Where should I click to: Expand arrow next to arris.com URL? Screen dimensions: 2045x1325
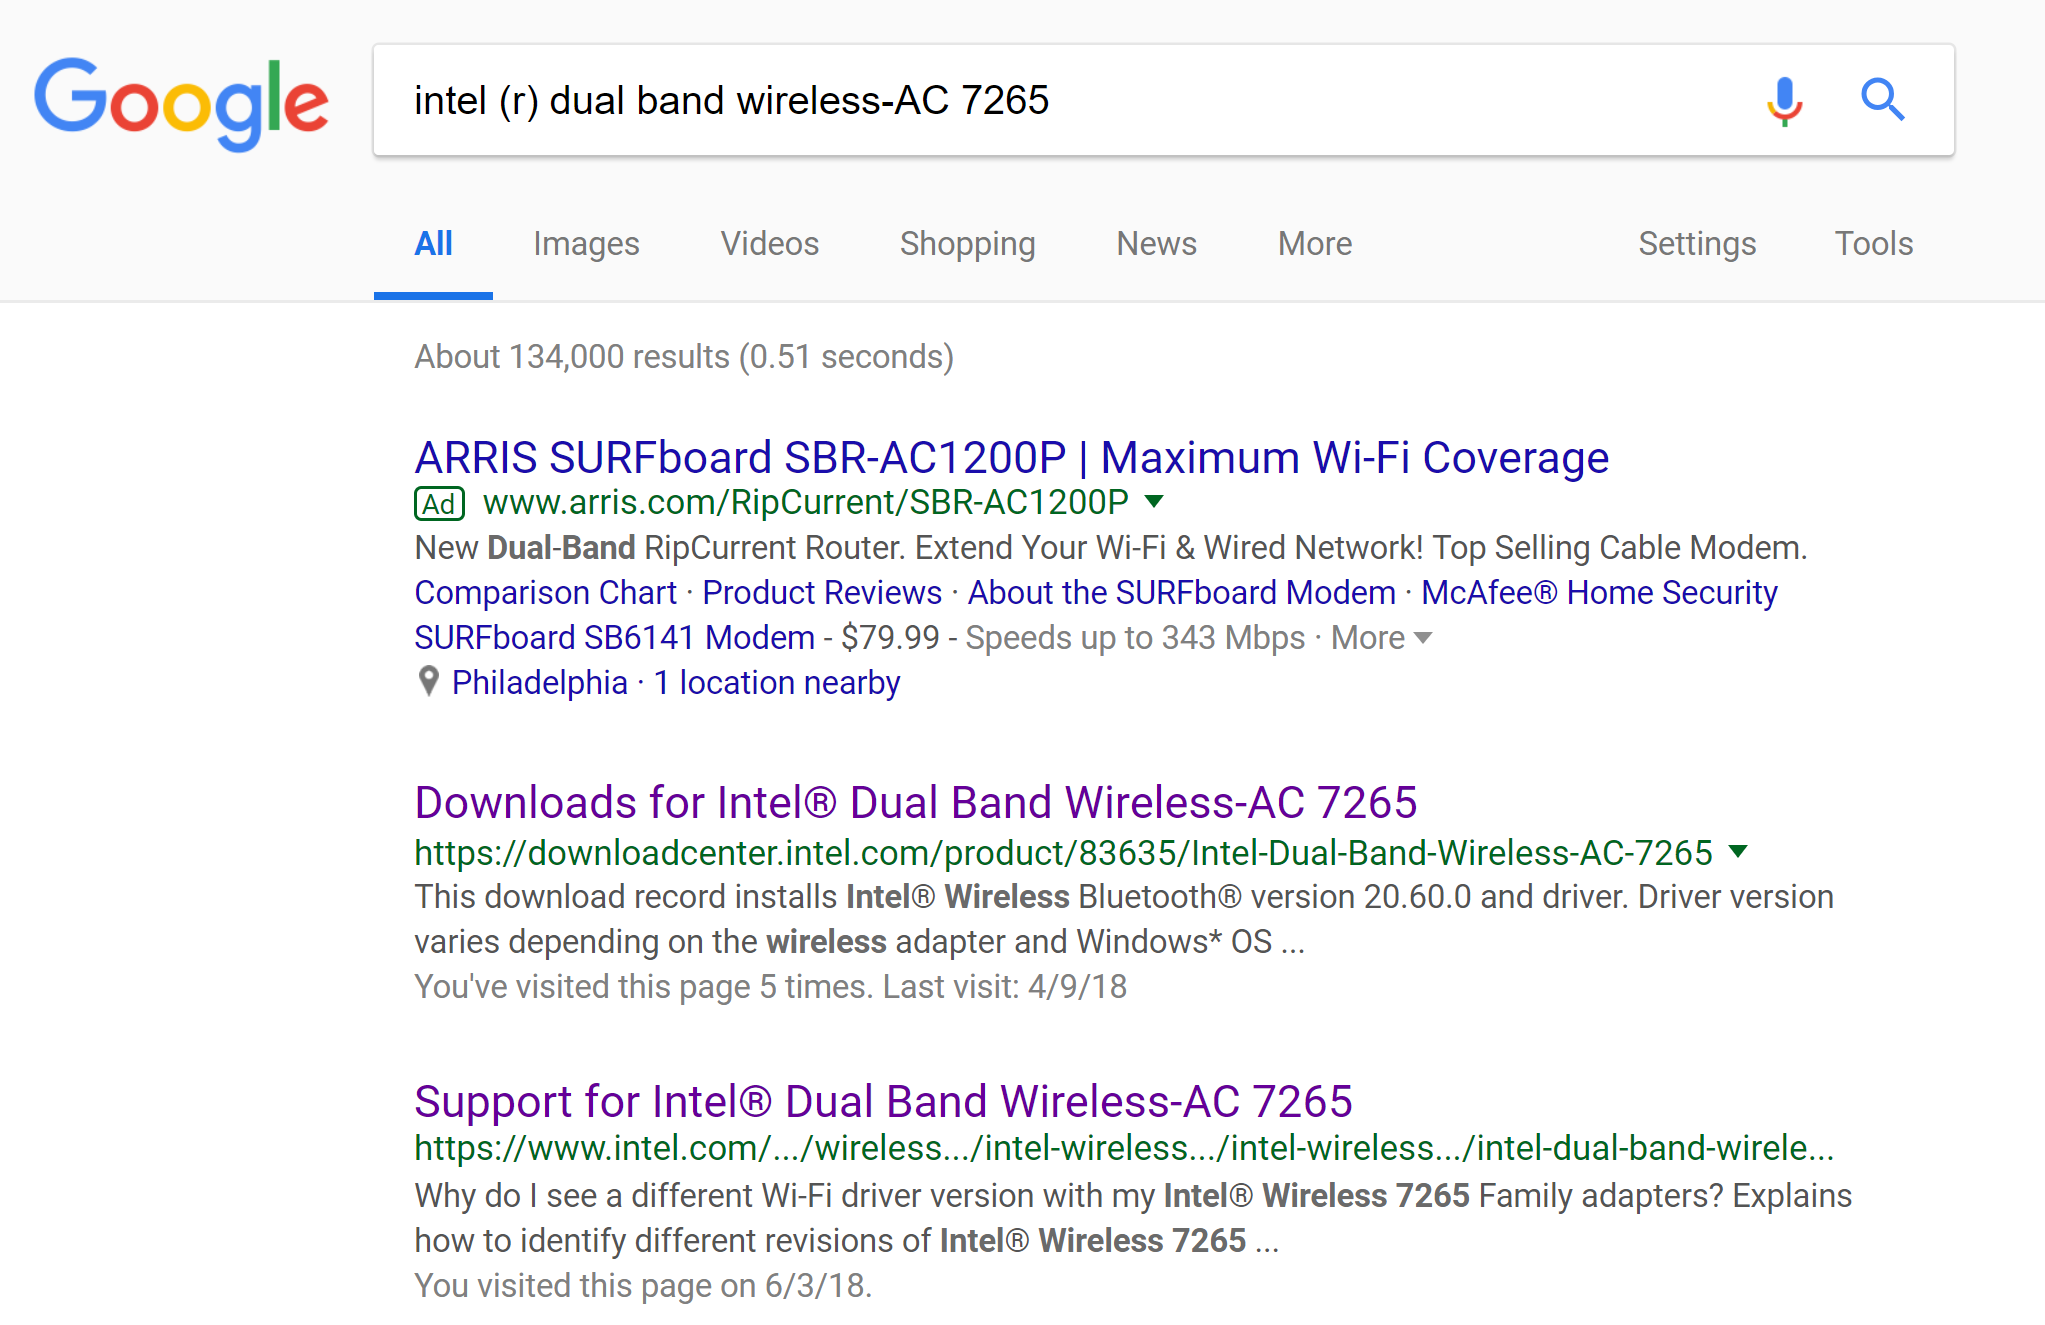[x=1154, y=501]
